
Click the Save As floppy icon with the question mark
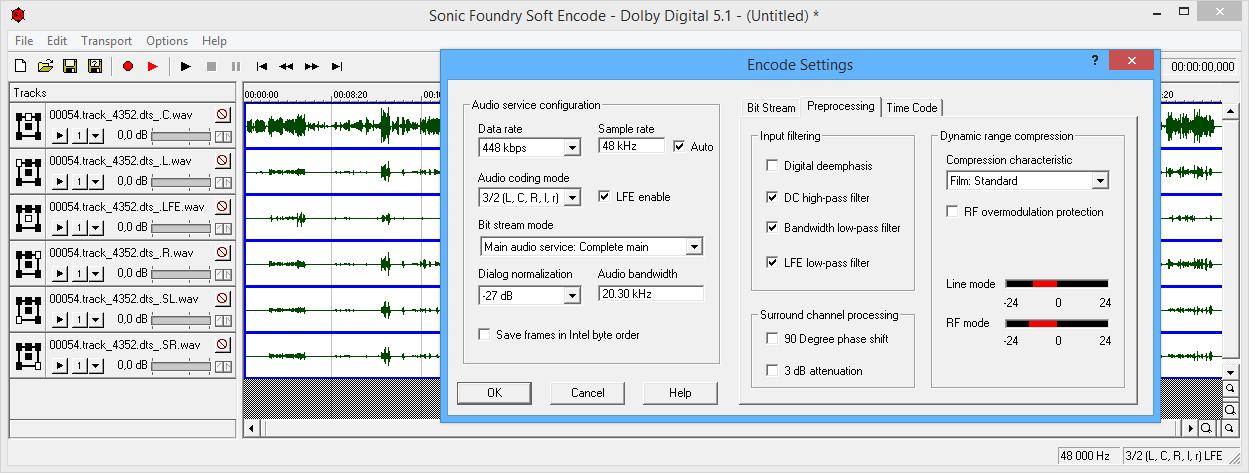95,66
